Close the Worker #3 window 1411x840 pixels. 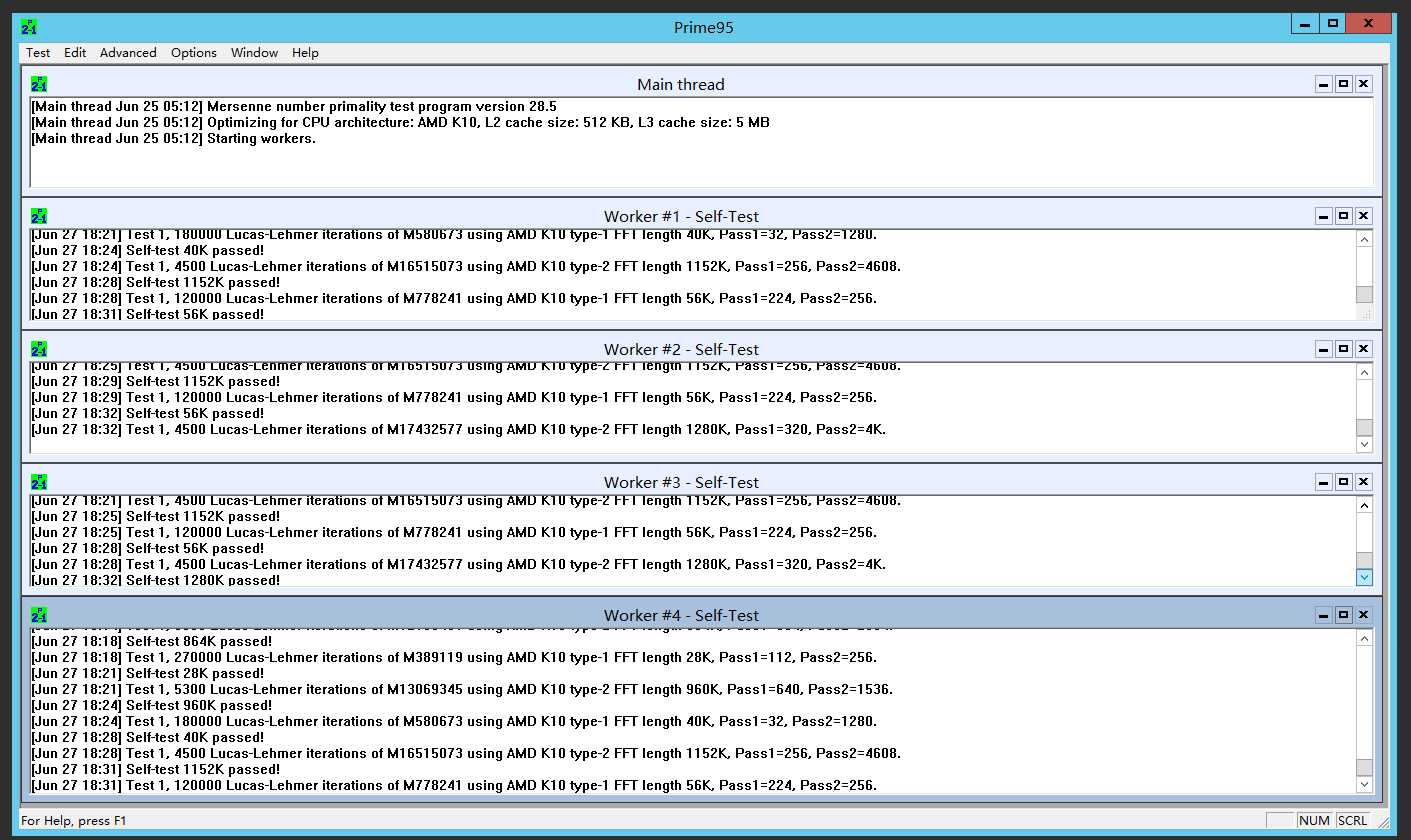point(1364,482)
